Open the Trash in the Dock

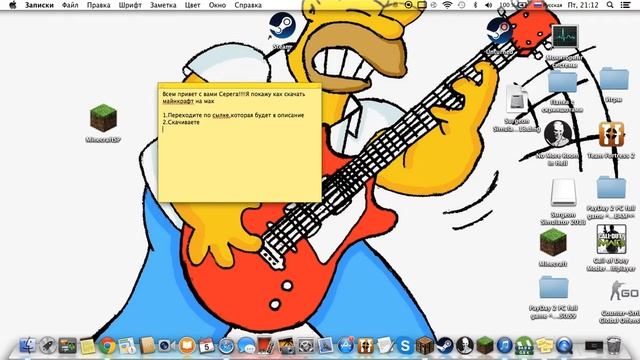pos(613,346)
